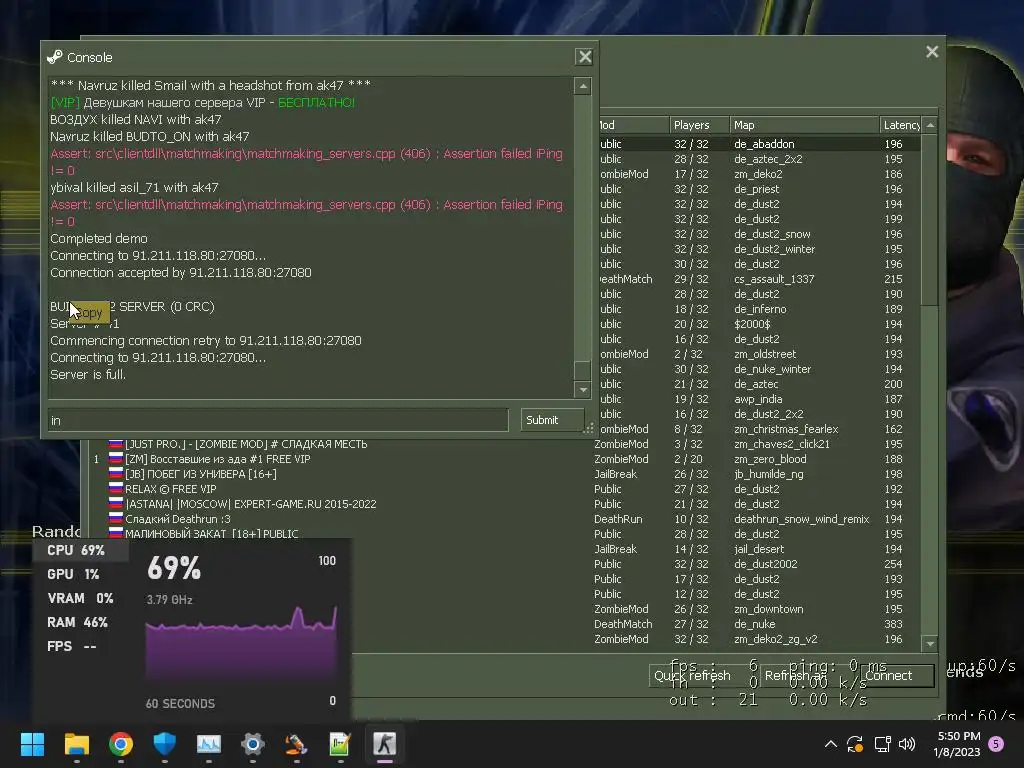Select deathrun_snow_wind_remix server row
This screenshot has height=768, width=1024.
tap(505, 519)
